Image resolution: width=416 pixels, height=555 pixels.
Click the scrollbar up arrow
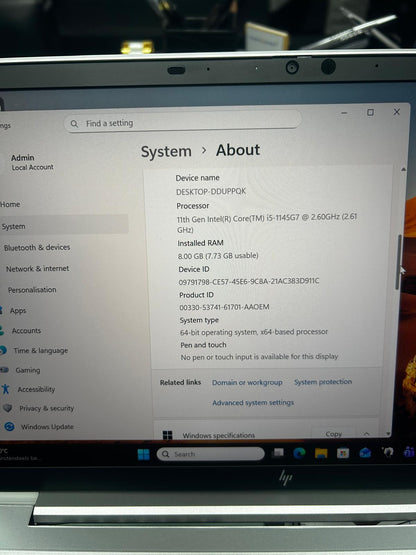pos(403,170)
